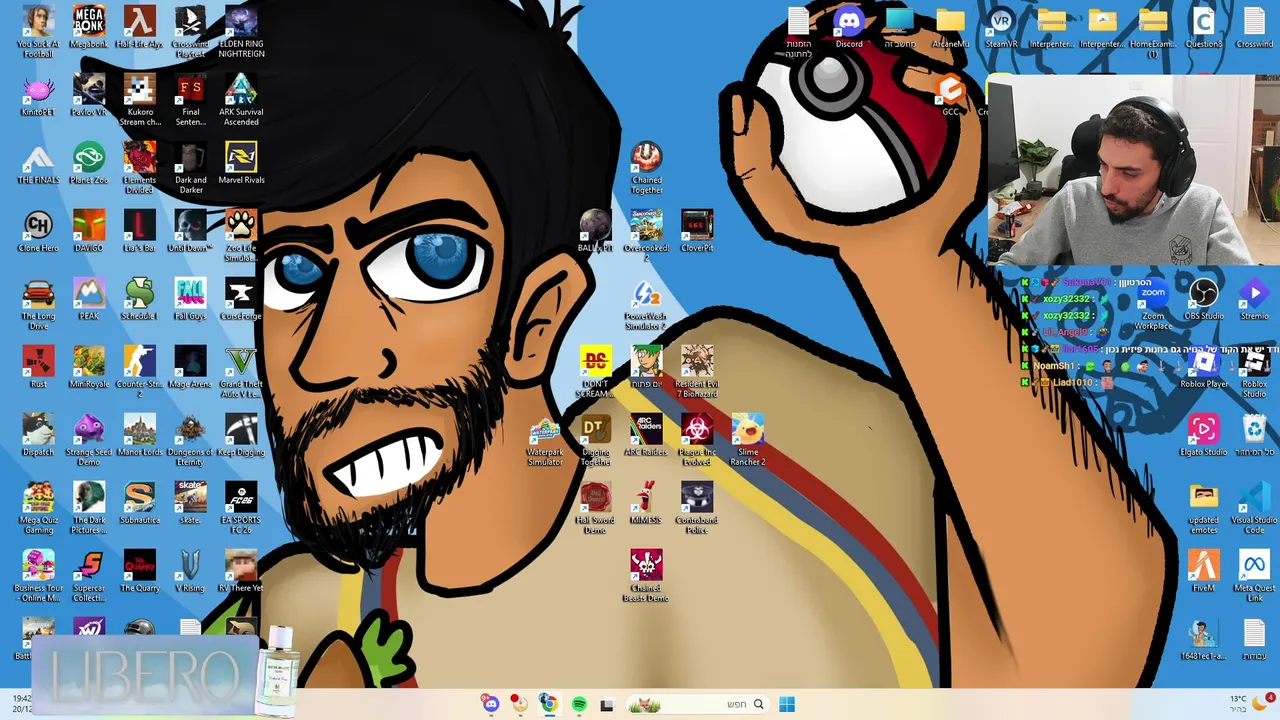
Task: Open Meta Quest Link icon
Action: 1254,576
